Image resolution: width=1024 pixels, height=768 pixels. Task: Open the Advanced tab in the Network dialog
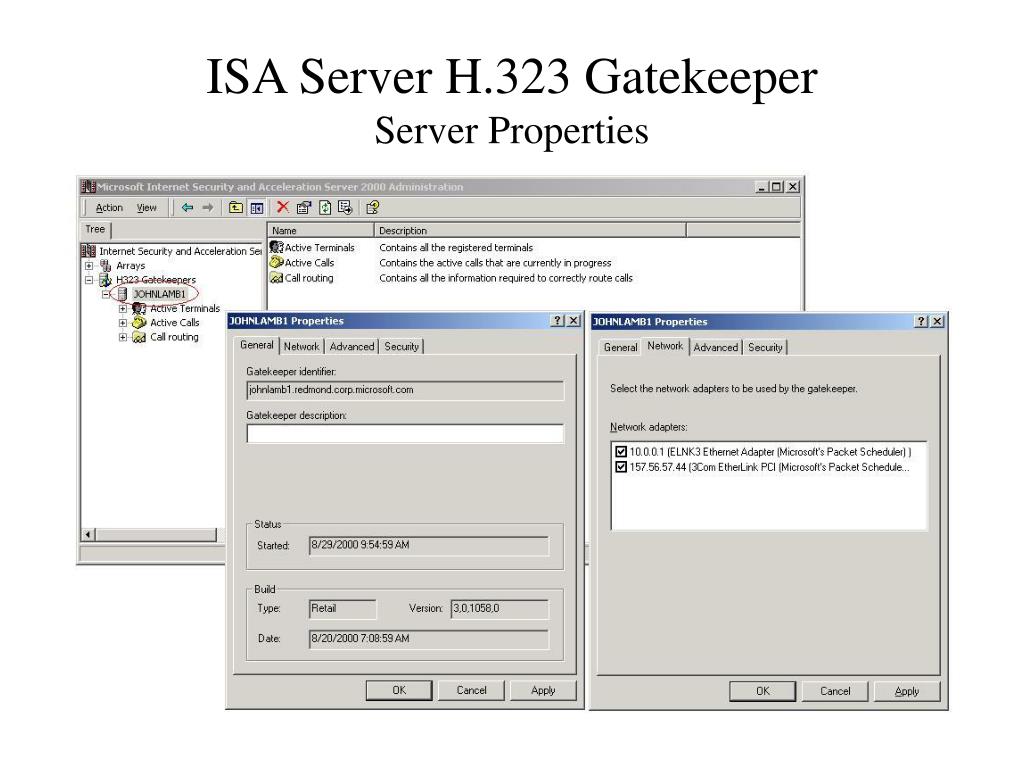coord(715,347)
